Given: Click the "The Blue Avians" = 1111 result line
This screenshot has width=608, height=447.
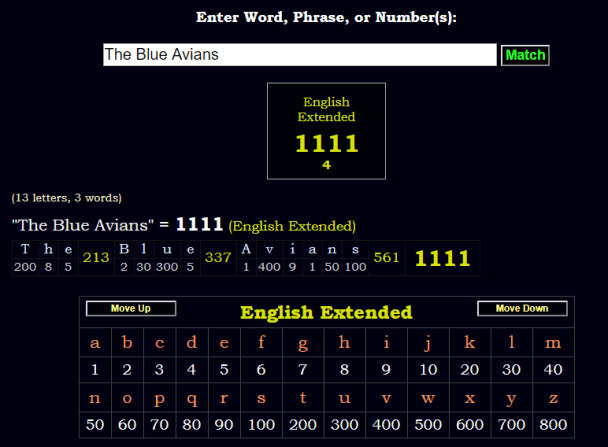Looking at the screenshot, I should [183, 225].
